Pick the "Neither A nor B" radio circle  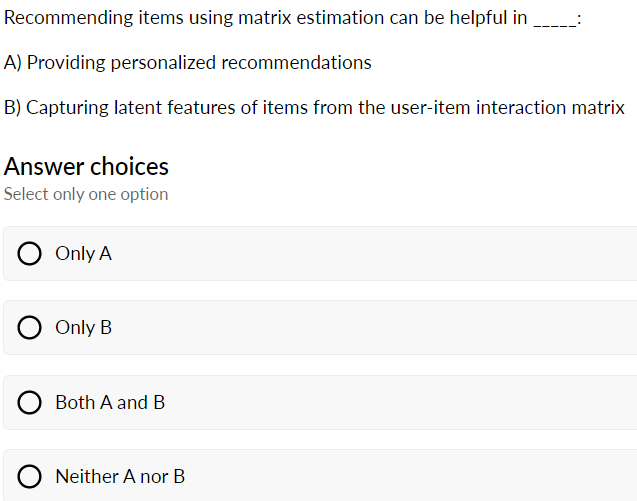click(29, 477)
